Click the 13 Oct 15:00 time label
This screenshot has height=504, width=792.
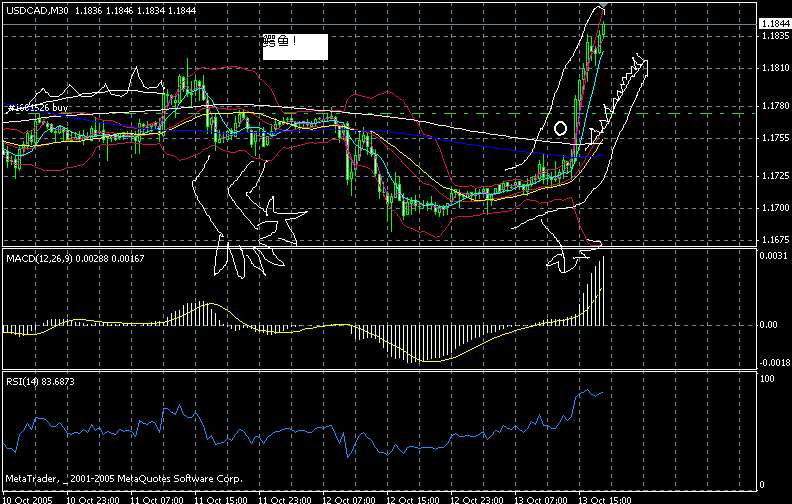605,500
